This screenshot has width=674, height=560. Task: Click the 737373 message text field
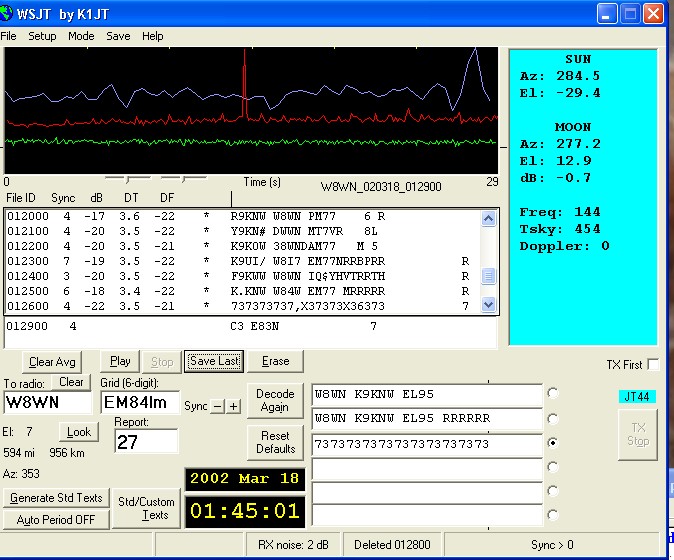(x=427, y=444)
